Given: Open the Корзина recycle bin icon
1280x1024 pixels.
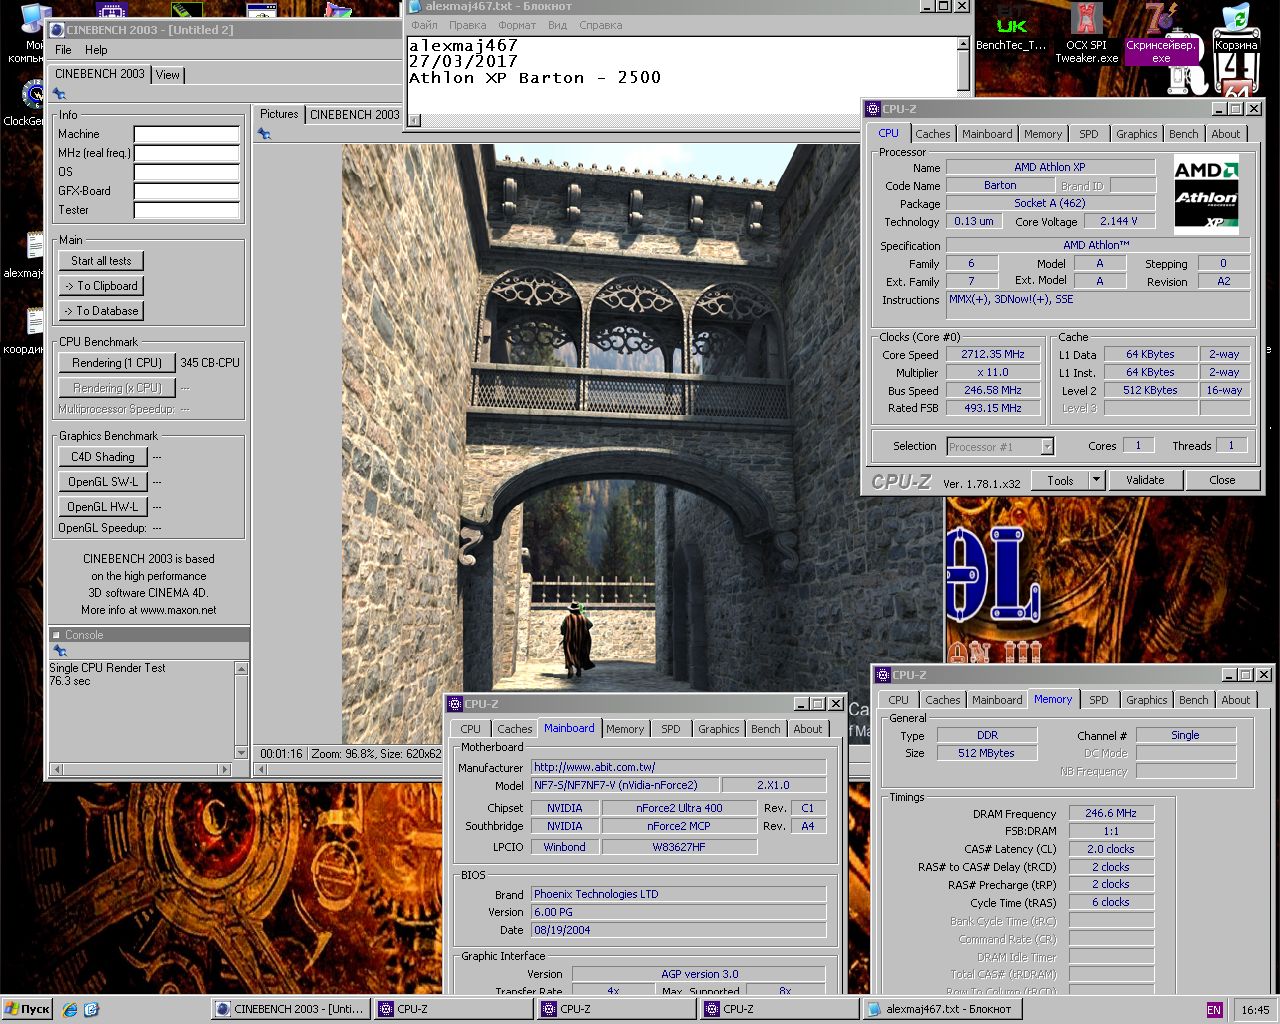Looking at the screenshot, I should point(1236,28).
